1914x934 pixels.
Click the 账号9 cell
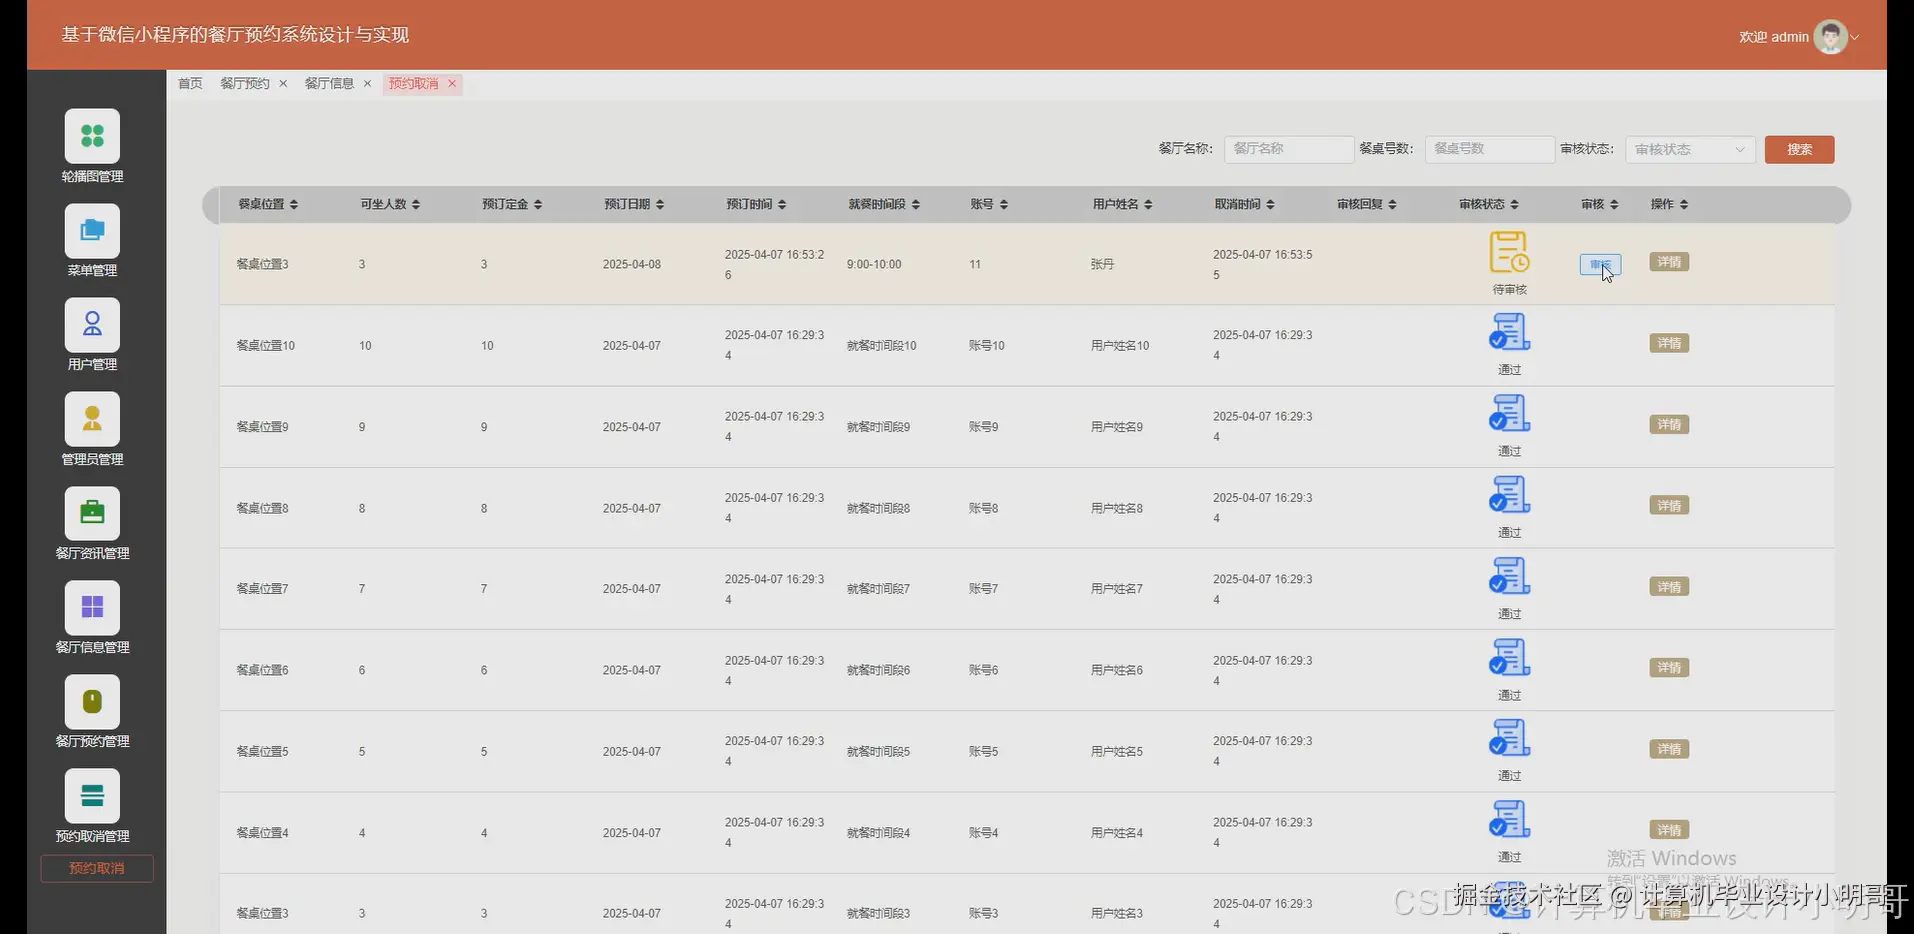click(x=983, y=427)
